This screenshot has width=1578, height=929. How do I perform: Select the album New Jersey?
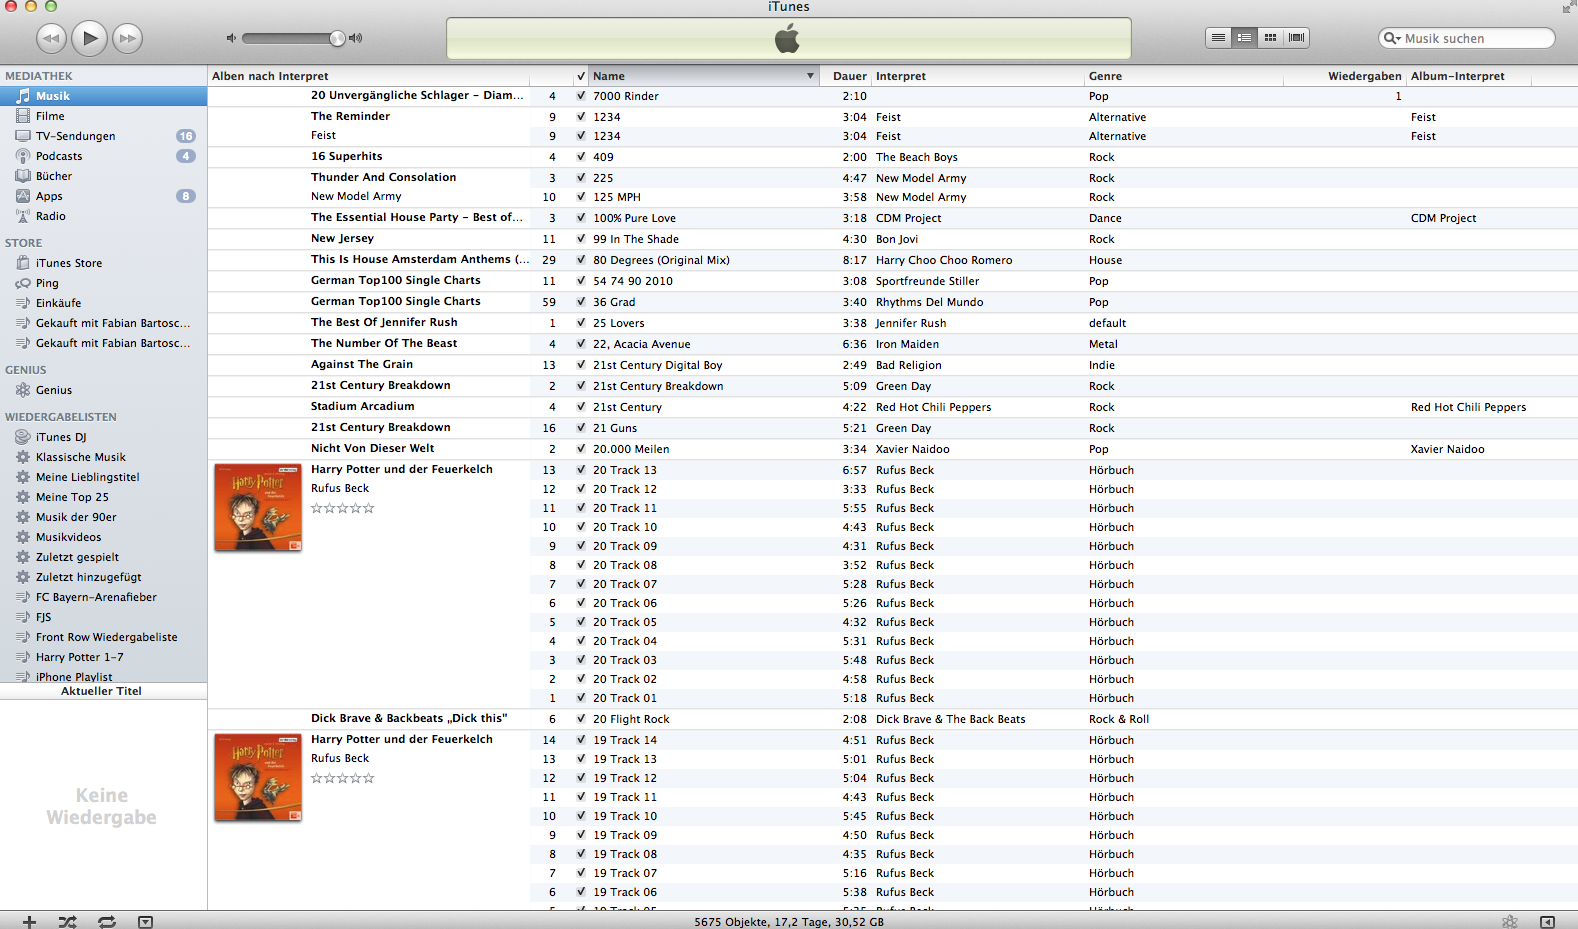pyautogui.click(x=342, y=238)
